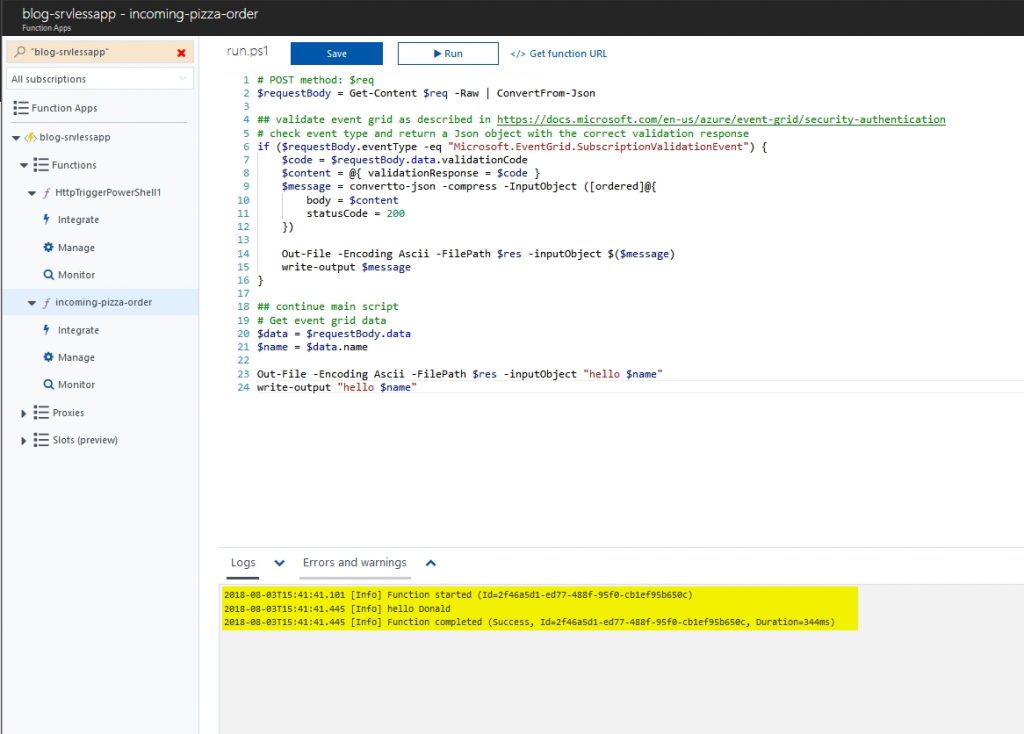Click code line 14 Out-File with $message
This screenshot has height=734, width=1024.
pyautogui.click(x=478, y=254)
